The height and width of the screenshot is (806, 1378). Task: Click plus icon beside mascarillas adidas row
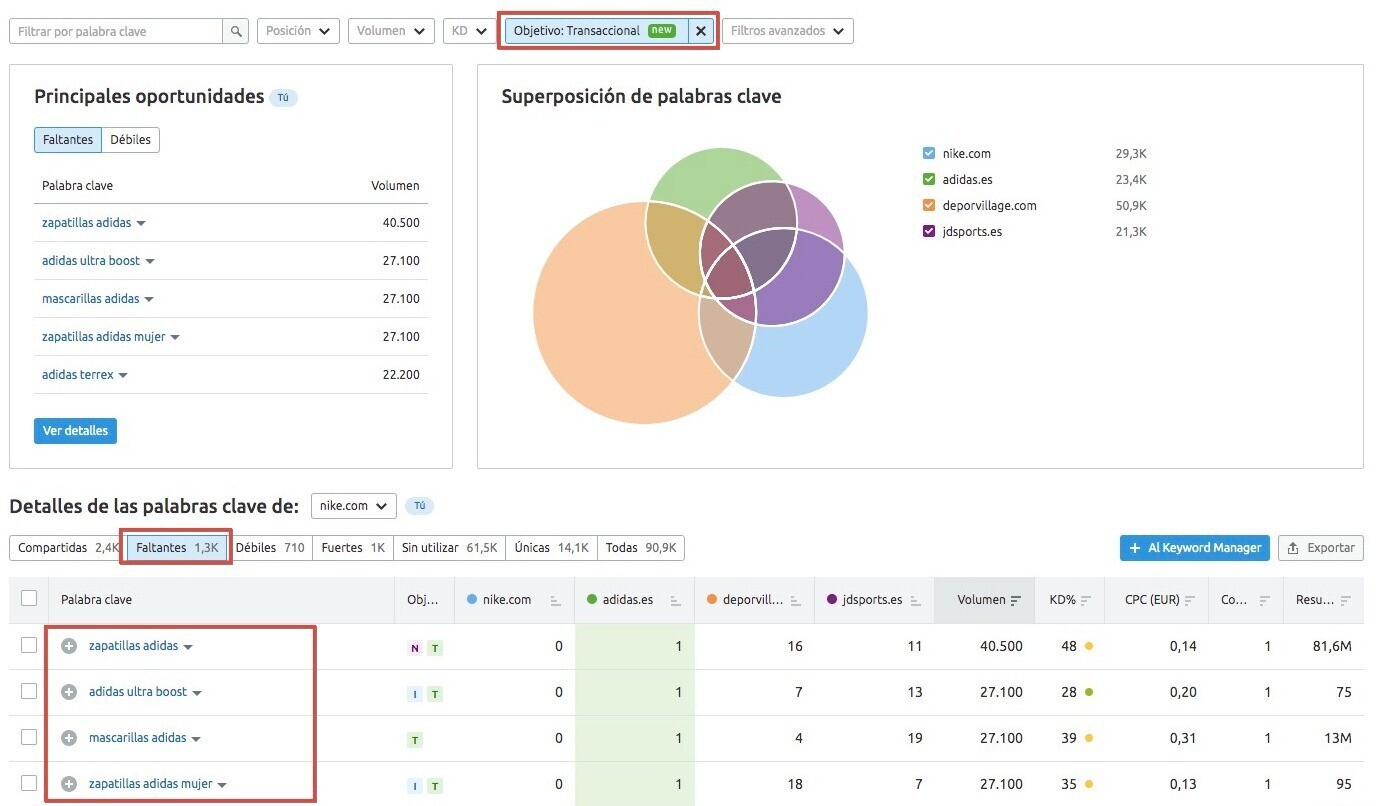pos(69,738)
